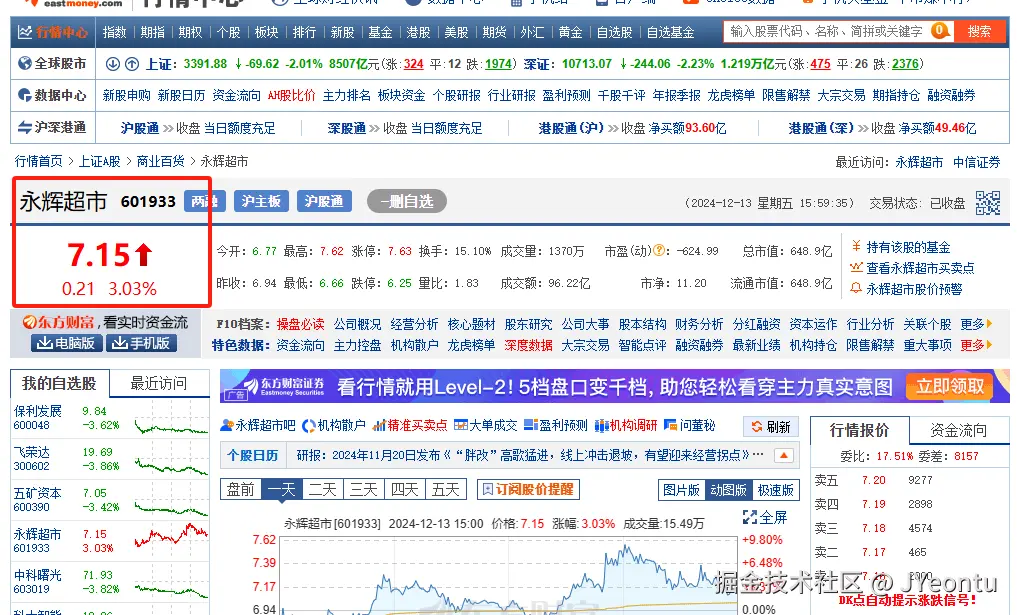This screenshot has width=1017, height=615.
Task: Click the 永辉超市 mini chart thumbnail
Action: point(171,536)
